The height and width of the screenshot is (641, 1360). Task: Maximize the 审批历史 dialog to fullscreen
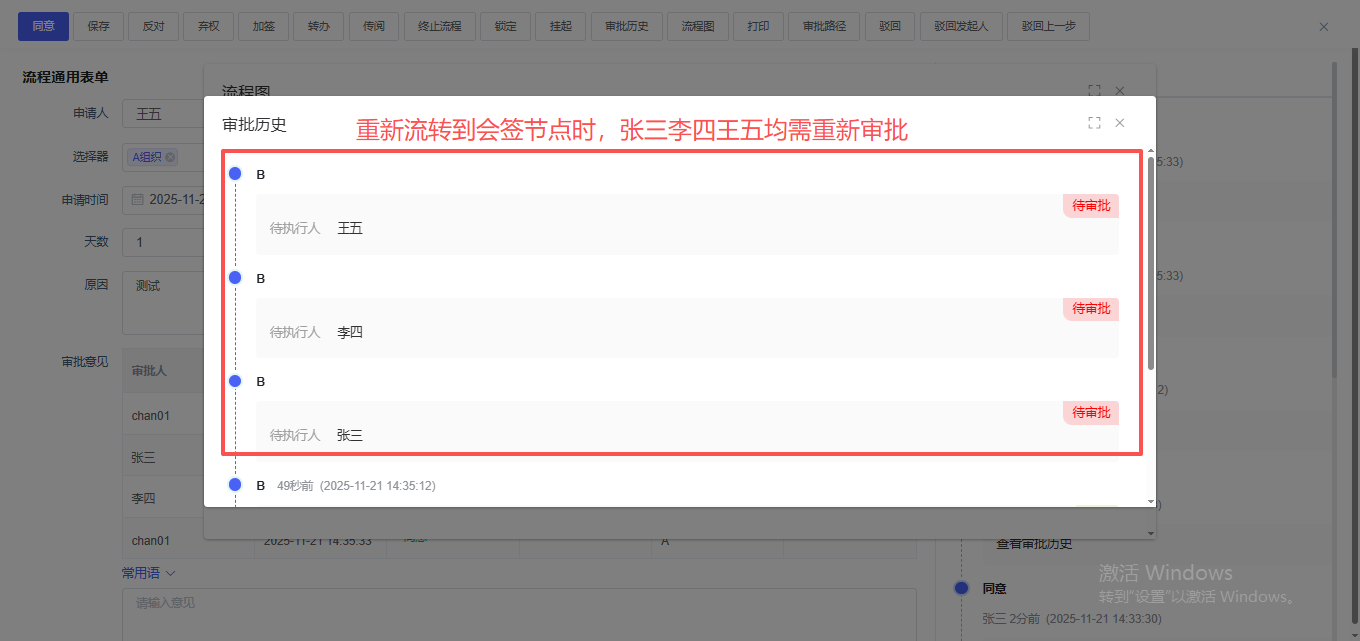[x=1094, y=123]
